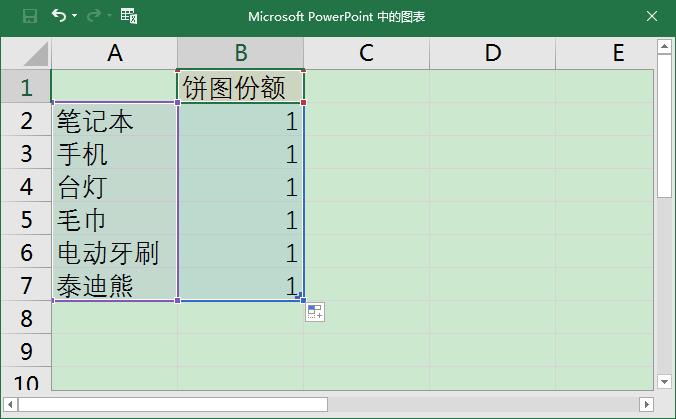Click the value 1 next to 台灯
The height and width of the screenshot is (419, 676).
[241, 186]
